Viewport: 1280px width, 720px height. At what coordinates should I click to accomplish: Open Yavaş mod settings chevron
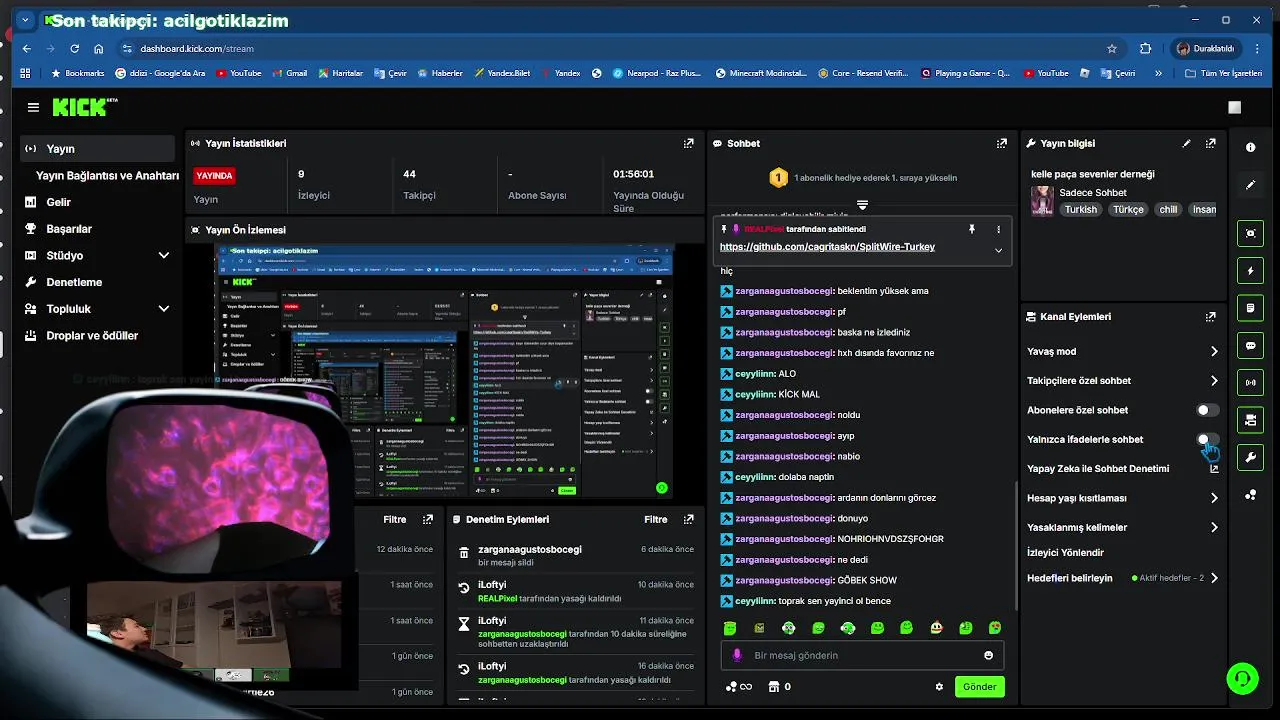click(1214, 351)
